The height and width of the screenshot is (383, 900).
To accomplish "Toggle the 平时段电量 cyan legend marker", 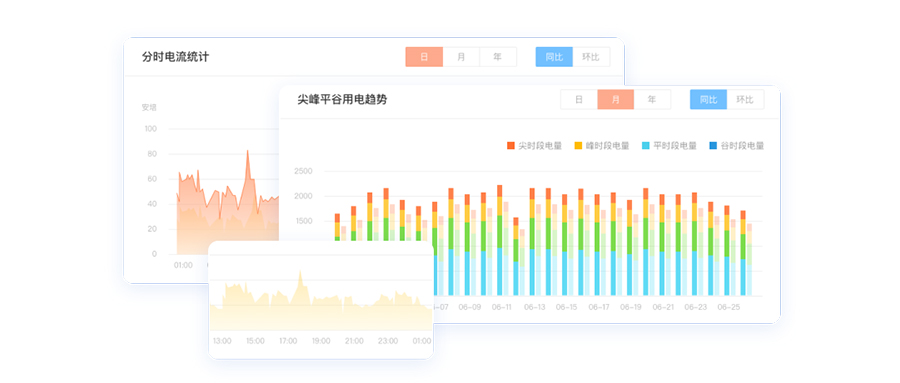I will coord(646,146).
